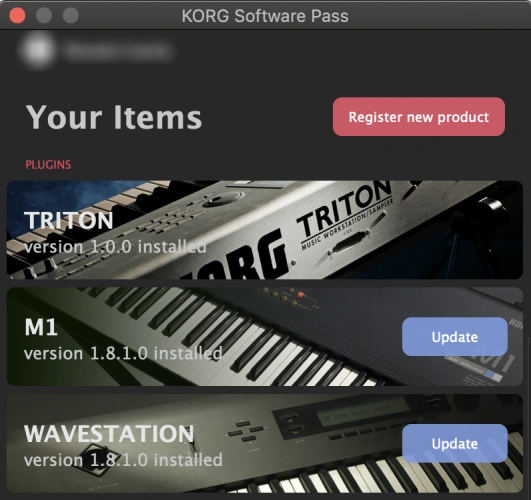
Task: Select TRITON version 1.0.0 installed text
Action: tap(115, 247)
